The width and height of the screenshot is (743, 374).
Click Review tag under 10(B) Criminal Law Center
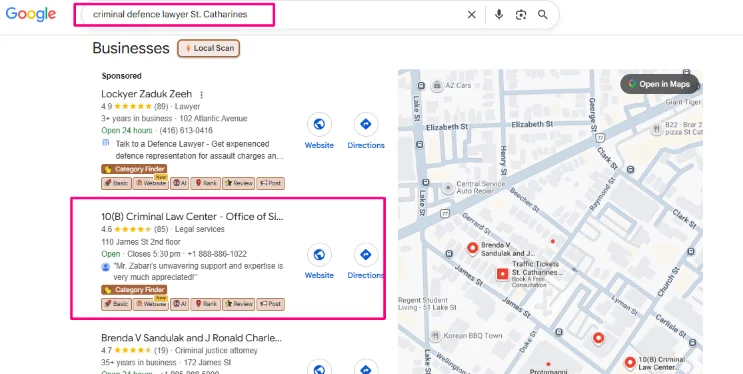[238, 304]
